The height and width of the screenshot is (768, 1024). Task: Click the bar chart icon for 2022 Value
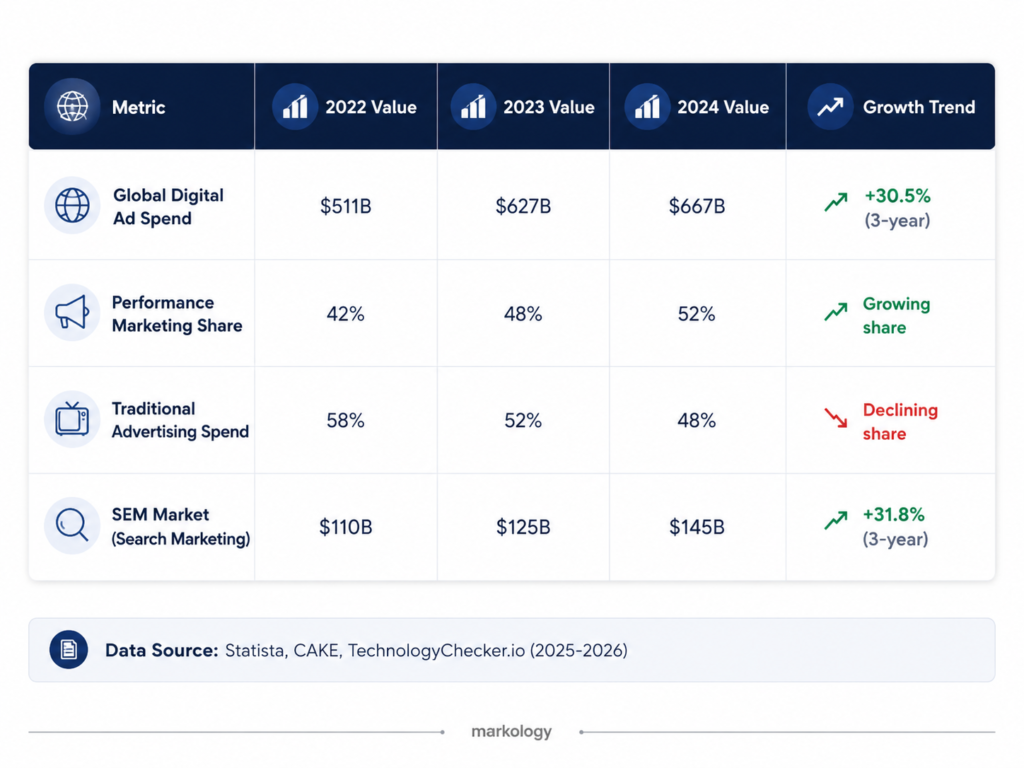(295, 106)
